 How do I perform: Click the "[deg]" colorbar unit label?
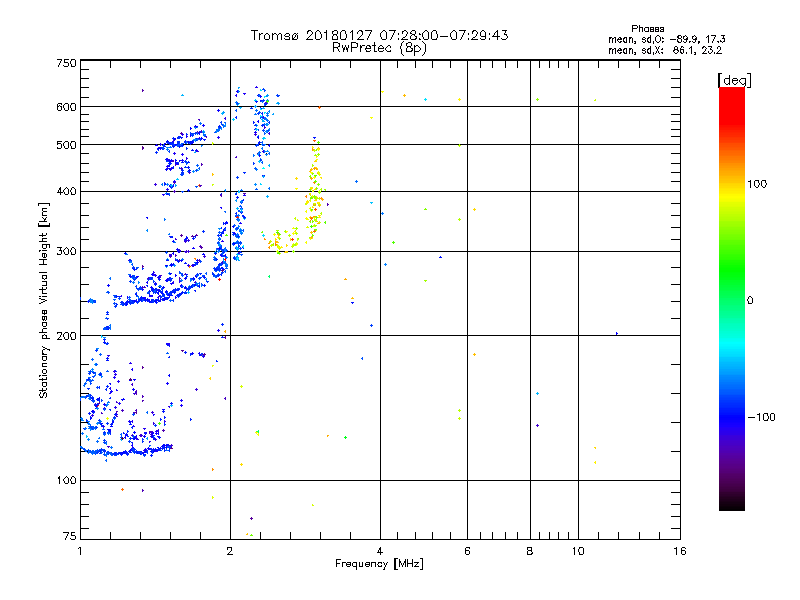(x=734, y=80)
